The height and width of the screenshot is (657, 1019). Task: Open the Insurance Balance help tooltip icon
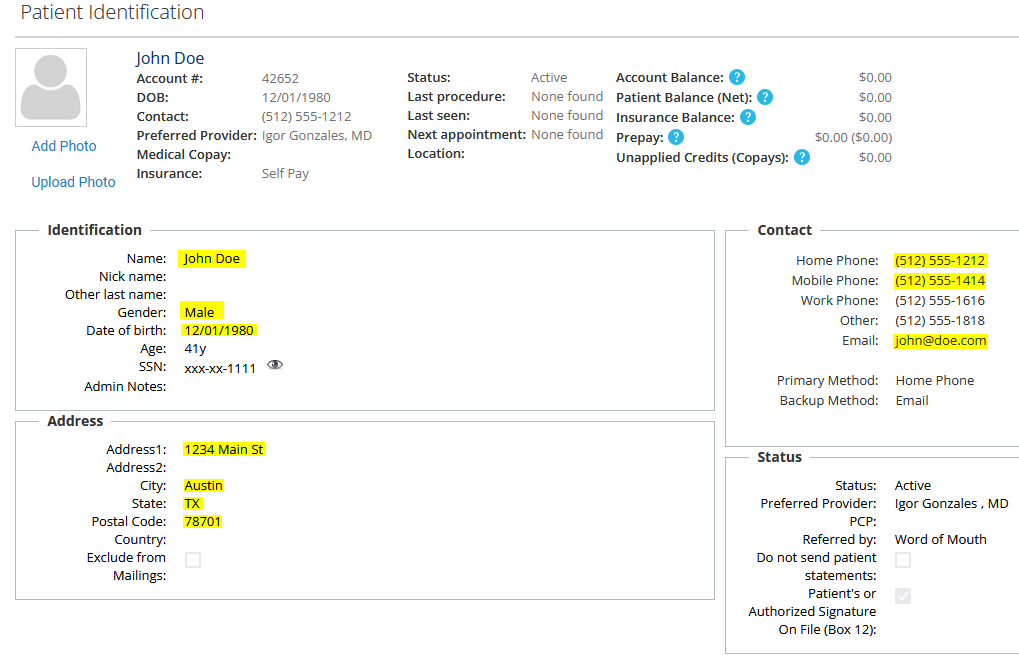[747, 117]
